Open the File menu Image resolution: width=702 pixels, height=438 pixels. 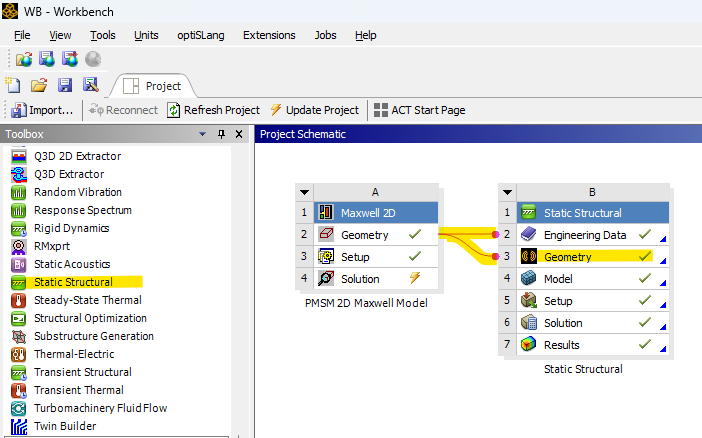click(22, 35)
